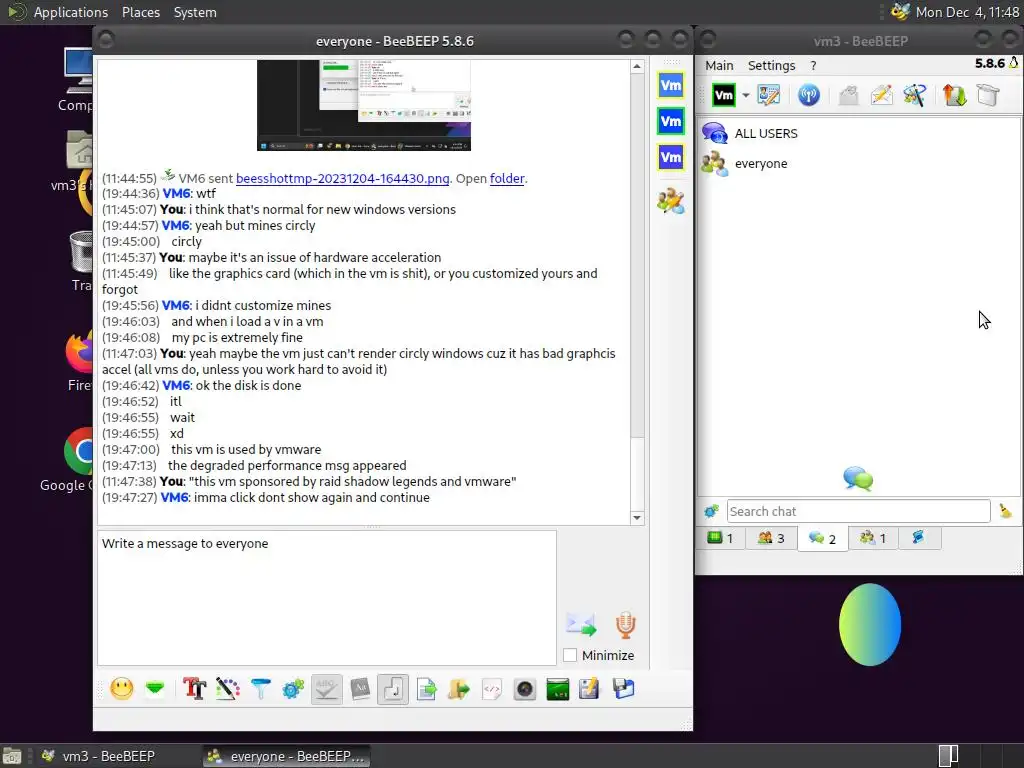Open the Places menu in top panel
This screenshot has height=768, width=1024.
(140, 12)
